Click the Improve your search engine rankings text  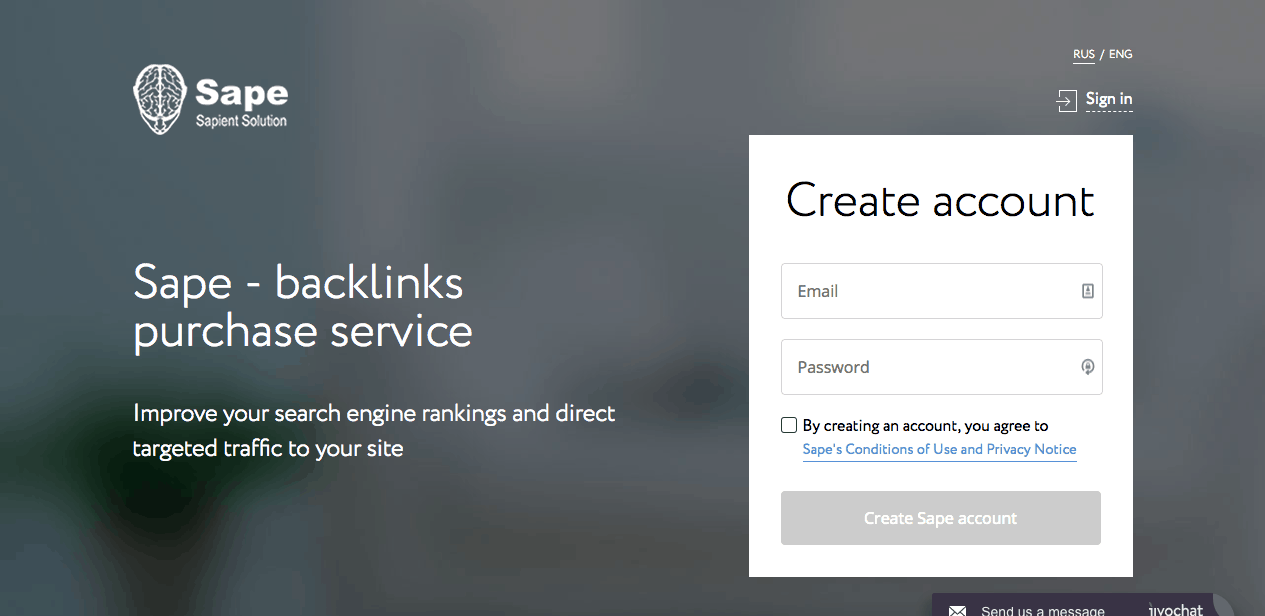pos(374,430)
